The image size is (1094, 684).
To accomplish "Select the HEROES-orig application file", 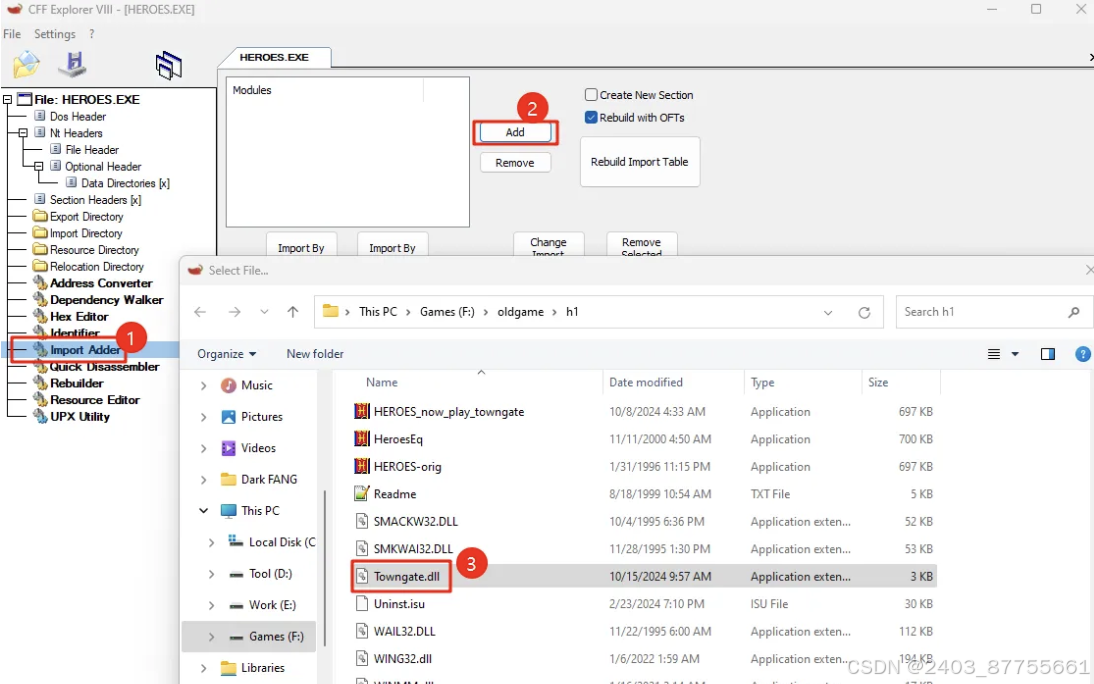I will 407,466.
